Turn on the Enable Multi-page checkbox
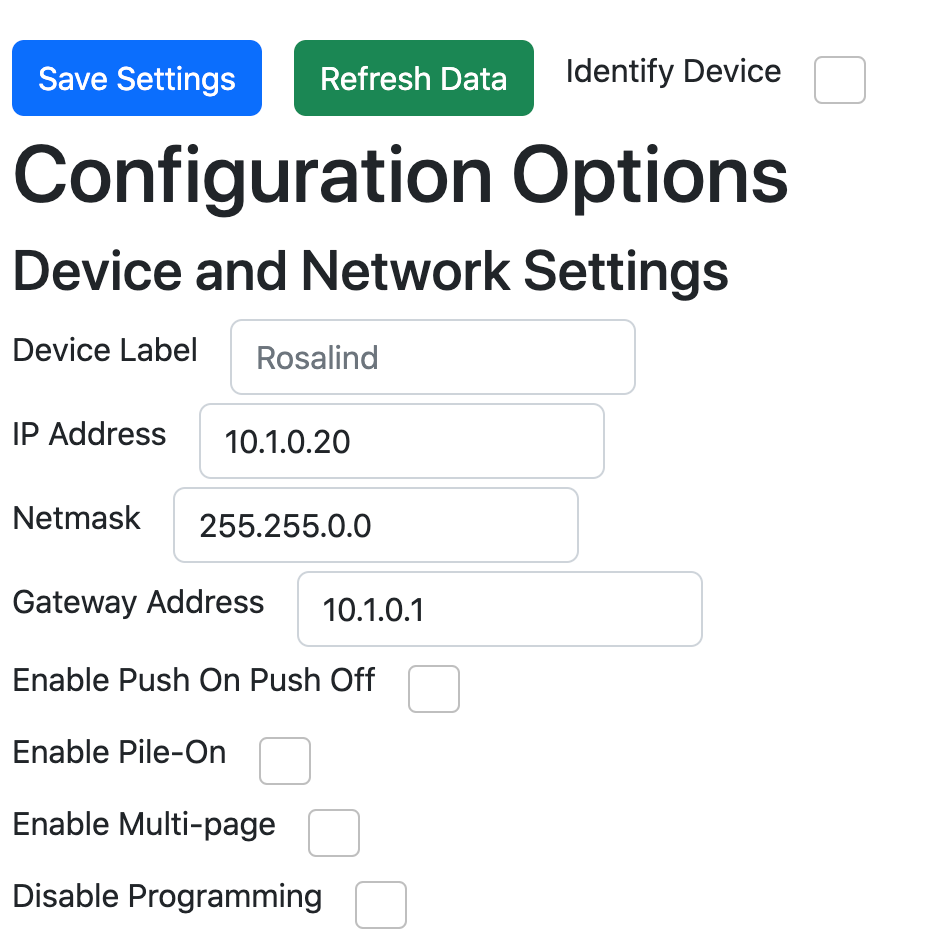The height and width of the screenshot is (944, 942). click(x=334, y=833)
